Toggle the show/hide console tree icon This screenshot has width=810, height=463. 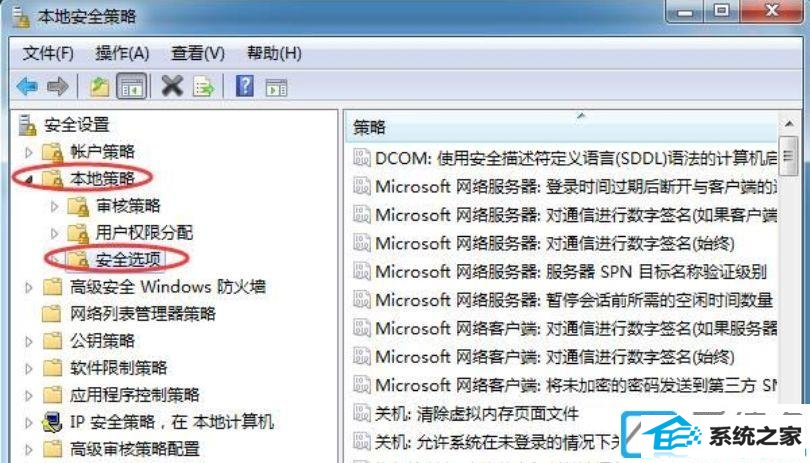tap(131, 86)
